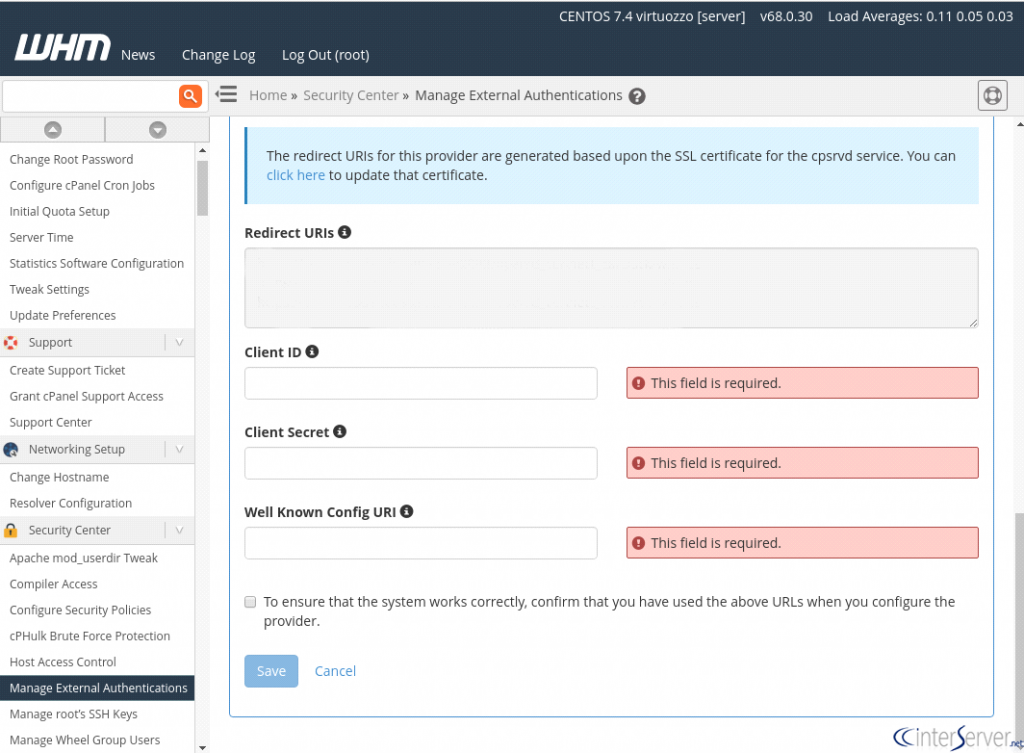Go to Security Center breadcrumb
This screenshot has height=753, width=1024.
click(351, 95)
